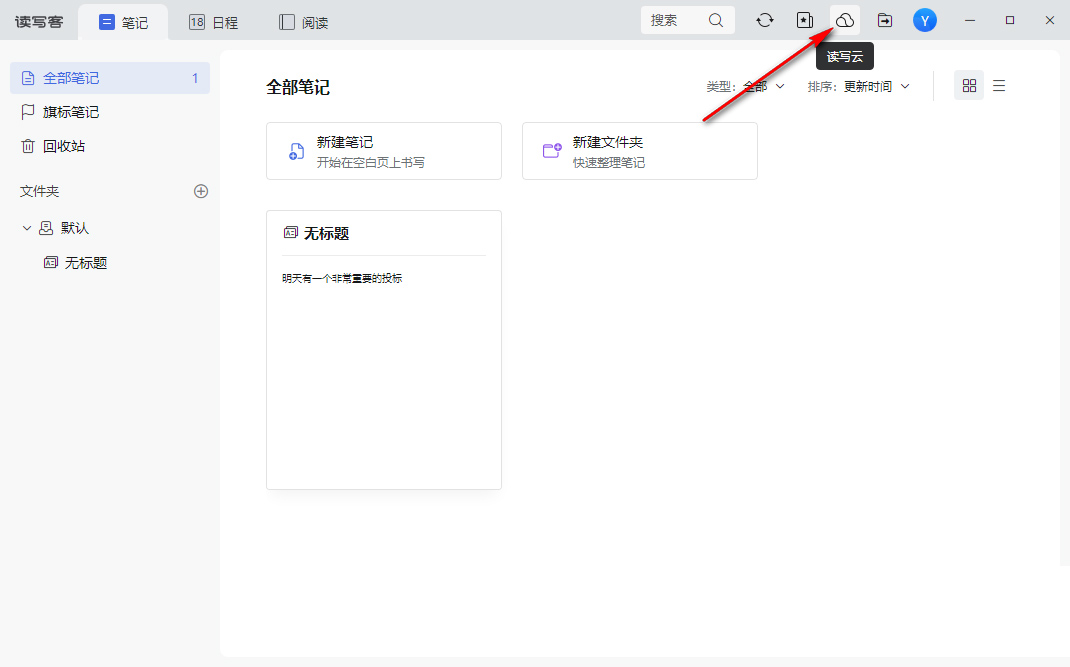The height and width of the screenshot is (667, 1070).
Task: Click the 新建笔记 document icon
Action: (x=296, y=151)
